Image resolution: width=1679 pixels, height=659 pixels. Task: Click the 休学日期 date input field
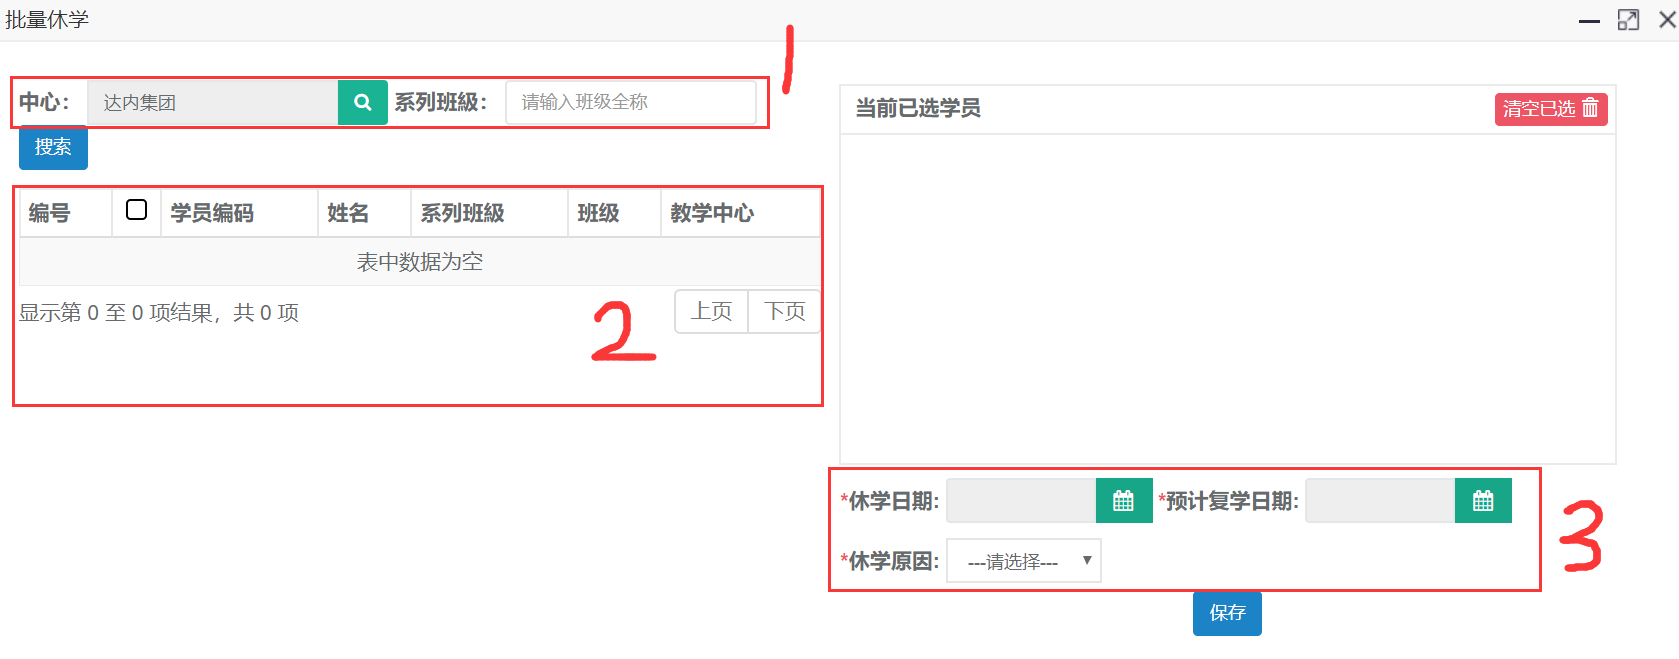click(1020, 501)
